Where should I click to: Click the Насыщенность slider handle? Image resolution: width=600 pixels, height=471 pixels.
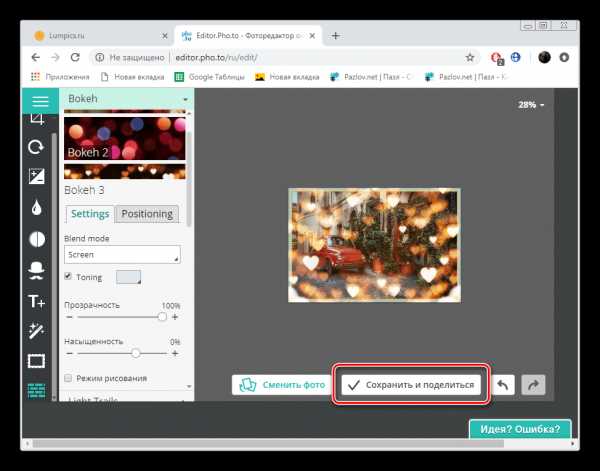click(135, 353)
